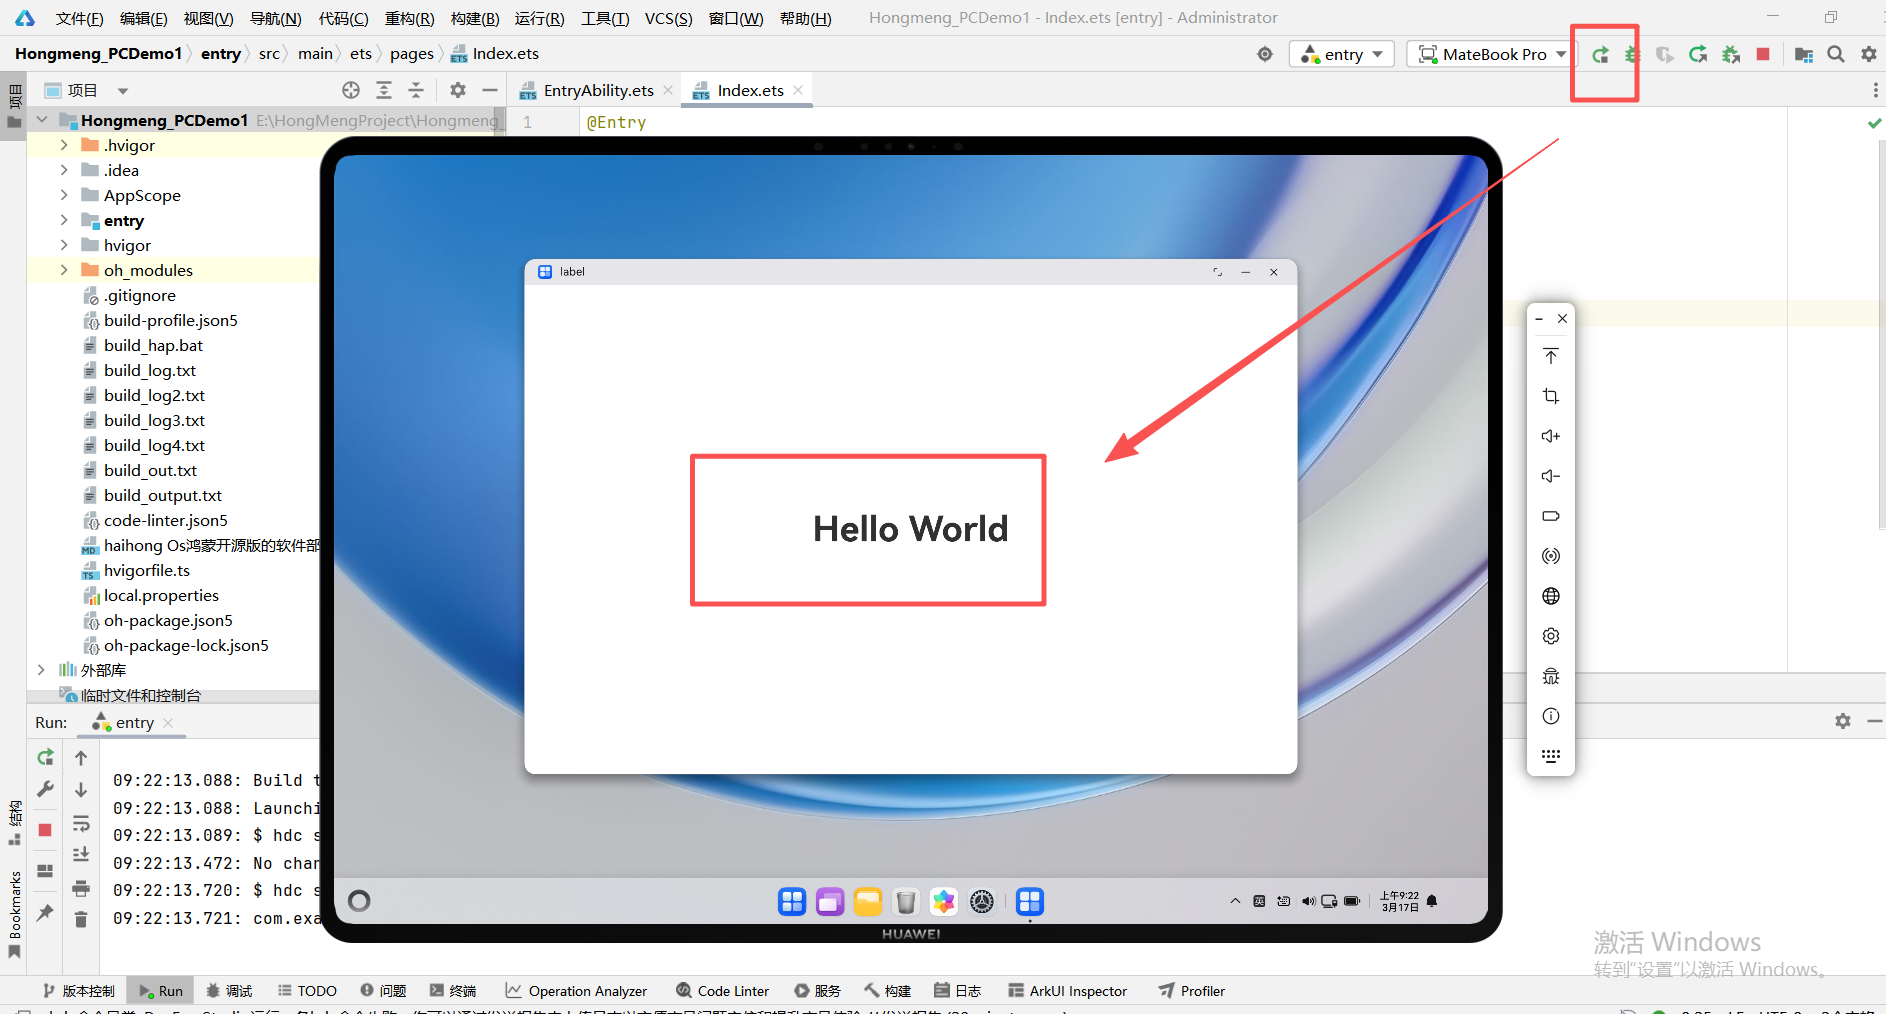Open the emulator settings gear
Screen dimensions: 1886x1014
pyautogui.click(x=1551, y=636)
